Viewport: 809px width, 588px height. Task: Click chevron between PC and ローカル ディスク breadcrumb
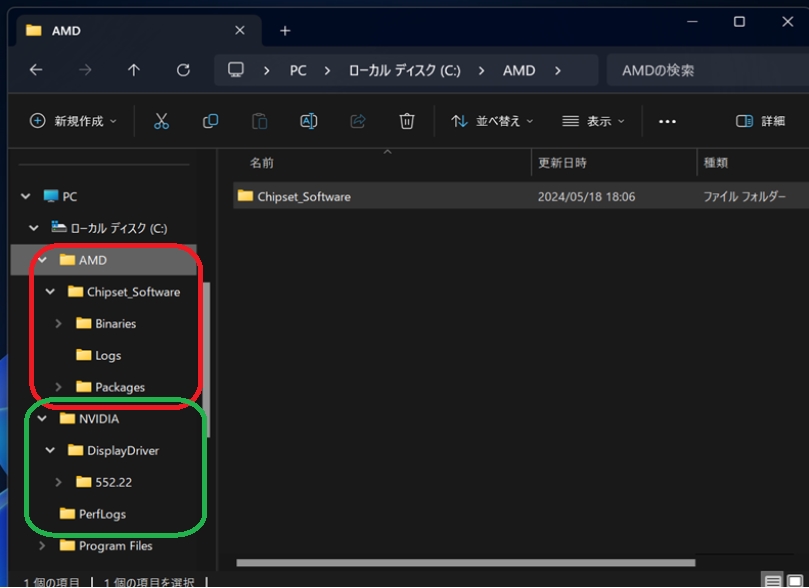(327, 70)
